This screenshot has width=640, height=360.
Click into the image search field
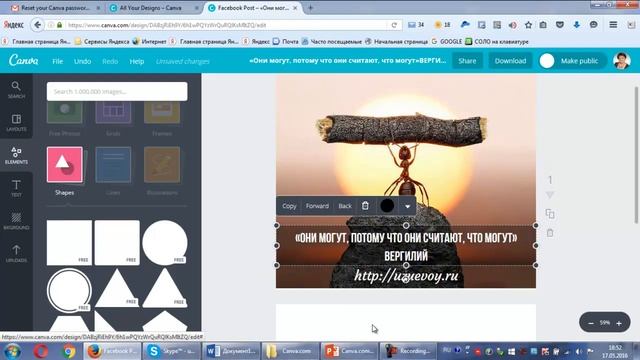click(x=117, y=91)
